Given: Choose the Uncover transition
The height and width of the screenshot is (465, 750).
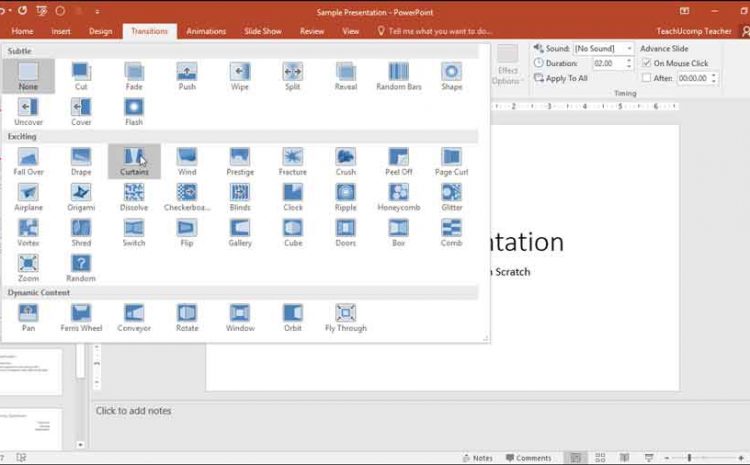Looking at the screenshot, I should point(28,111).
